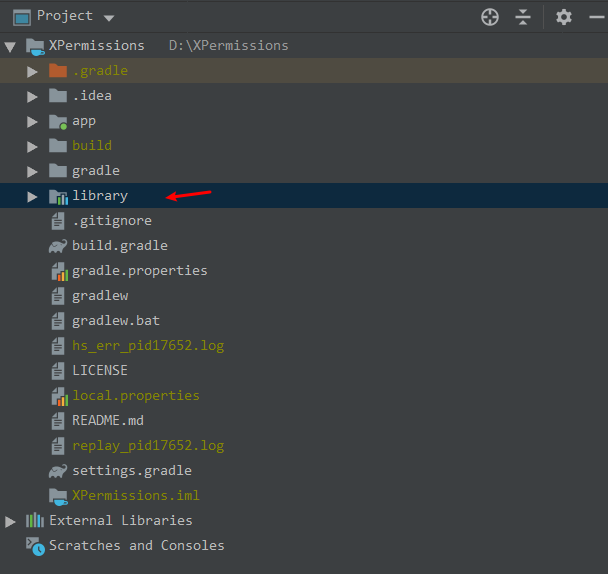Expand the library module
Viewport: 608px width, 574px height.
pyautogui.click(x=32, y=197)
